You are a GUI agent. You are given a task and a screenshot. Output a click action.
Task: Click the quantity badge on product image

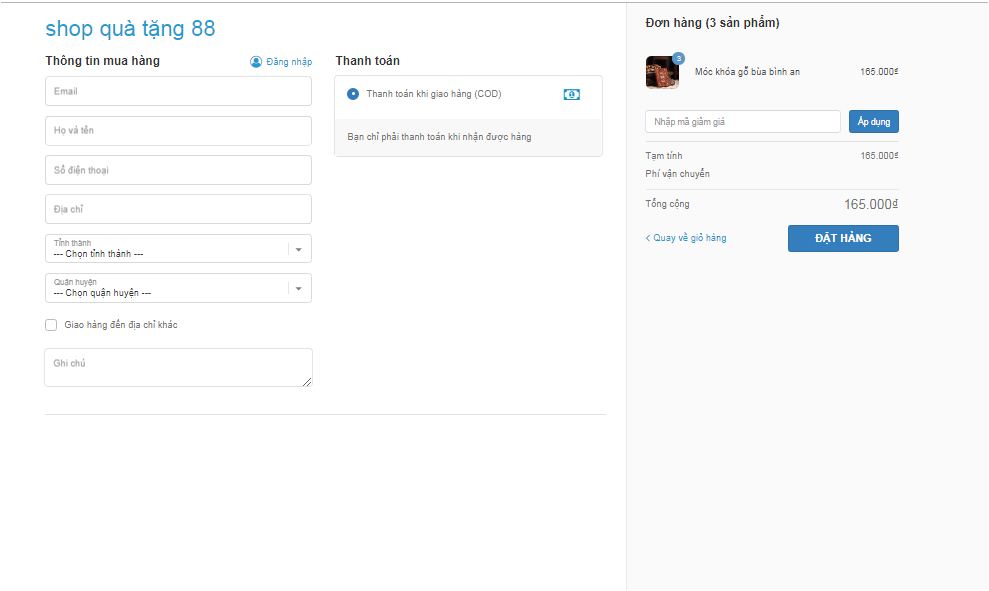pos(679,59)
